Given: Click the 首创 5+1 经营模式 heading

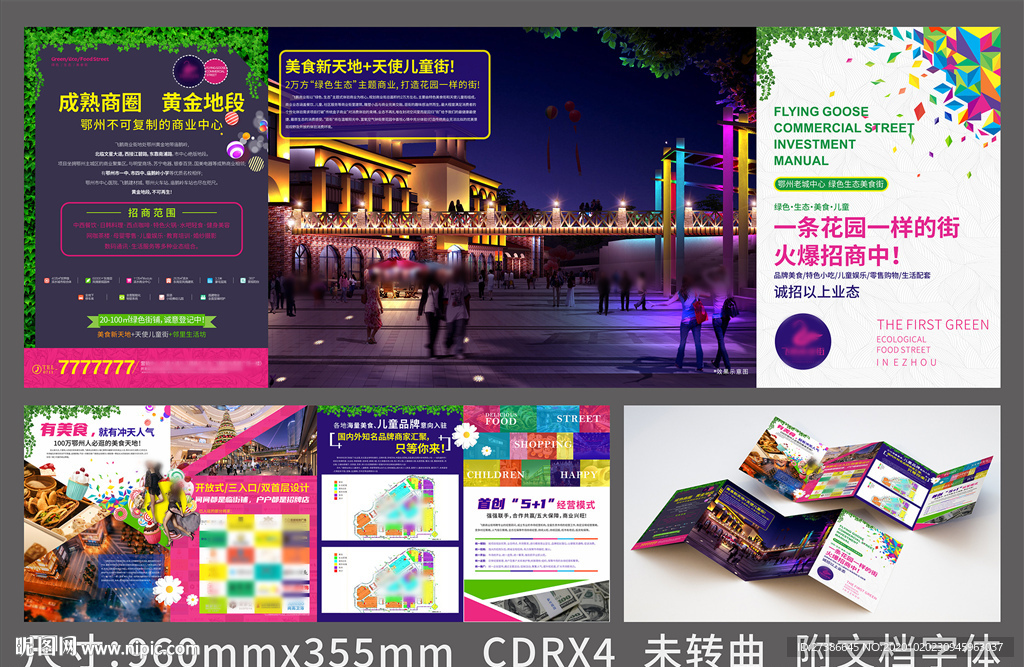Looking at the screenshot, I should pyautogui.click(x=536, y=503).
